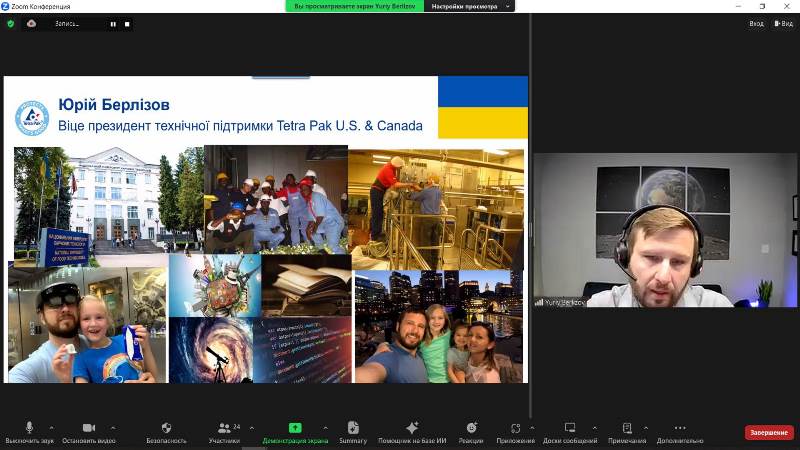Viewport: 800px width, 450px height.
Task: Click the Tetra Pak logo on slide
Action: (x=32, y=118)
